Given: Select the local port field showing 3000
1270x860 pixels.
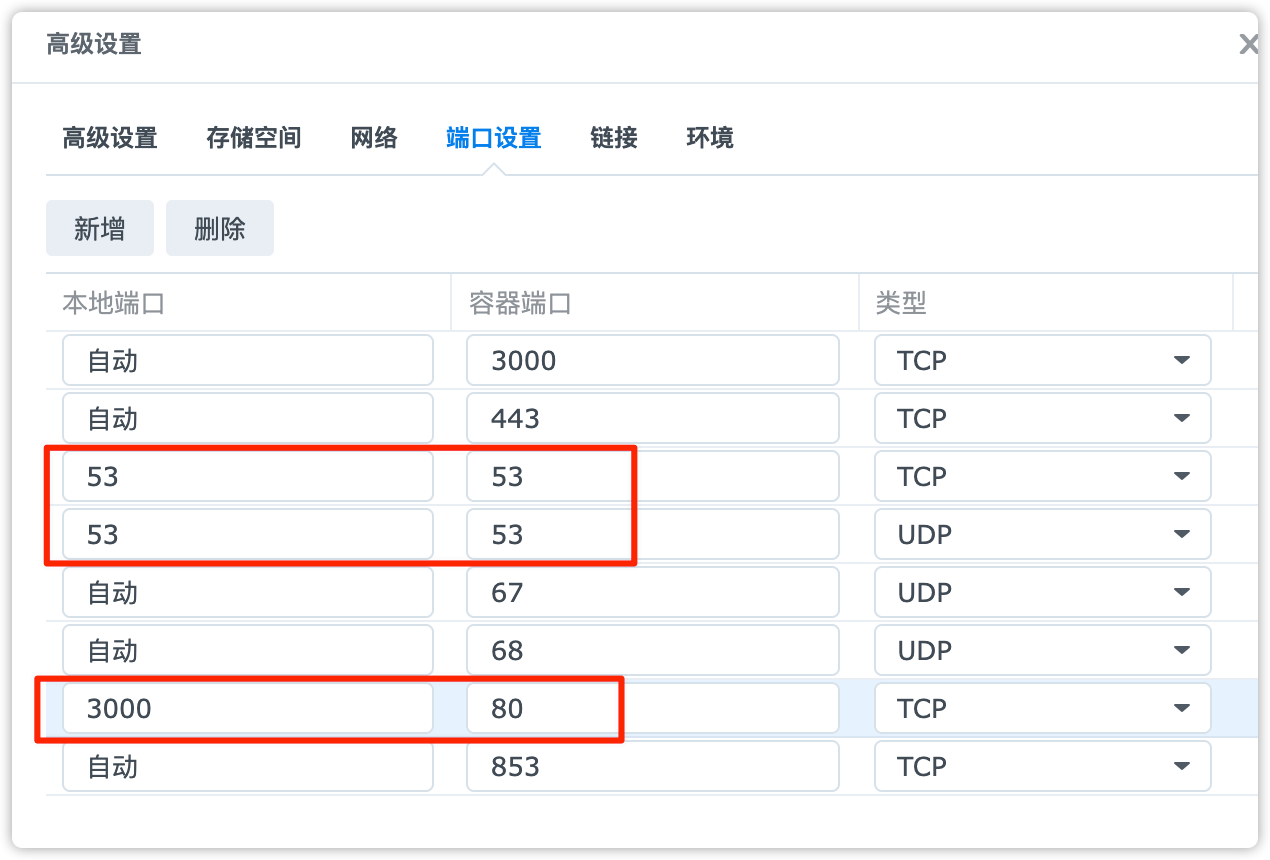Looking at the screenshot, I should 248,708.
